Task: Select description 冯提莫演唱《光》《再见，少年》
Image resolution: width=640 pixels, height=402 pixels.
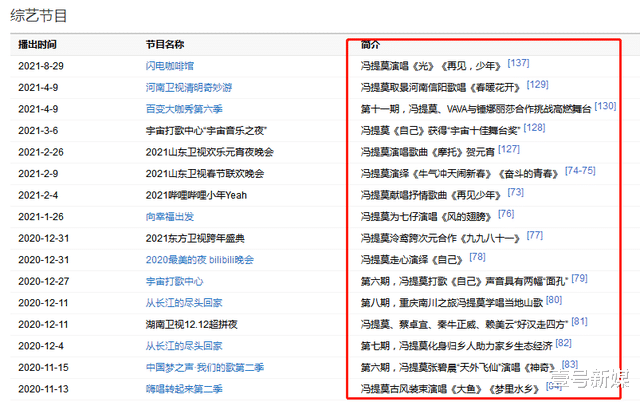Action: coord(431,66)
